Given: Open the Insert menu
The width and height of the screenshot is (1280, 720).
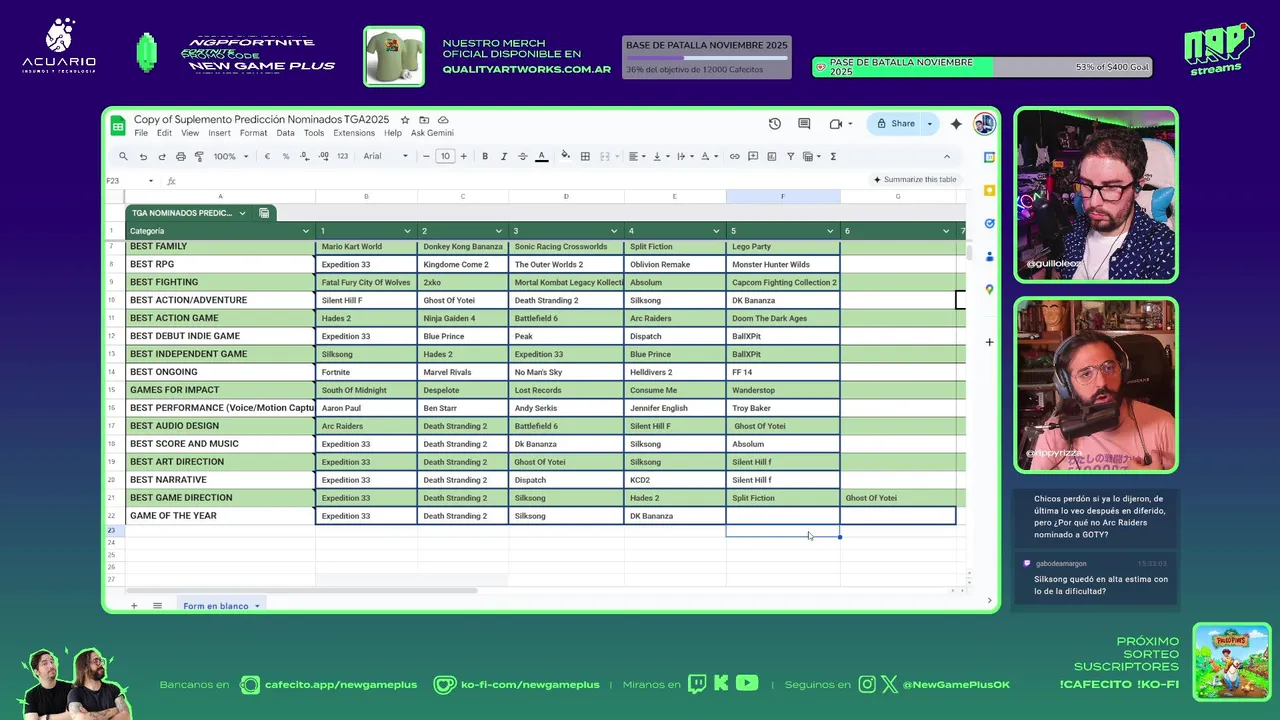Looking at the screenshot, I should pyautogui.click(x=219, y=133).
